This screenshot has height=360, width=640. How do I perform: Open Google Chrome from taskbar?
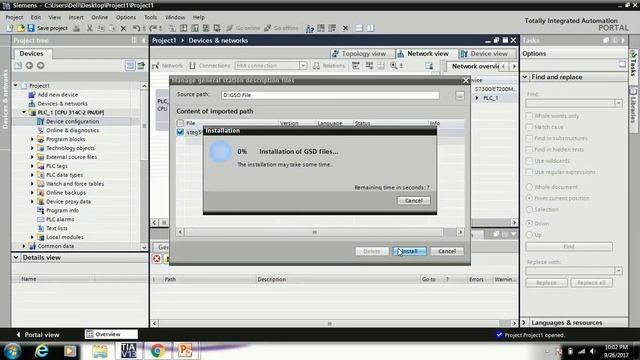[158, 351]
